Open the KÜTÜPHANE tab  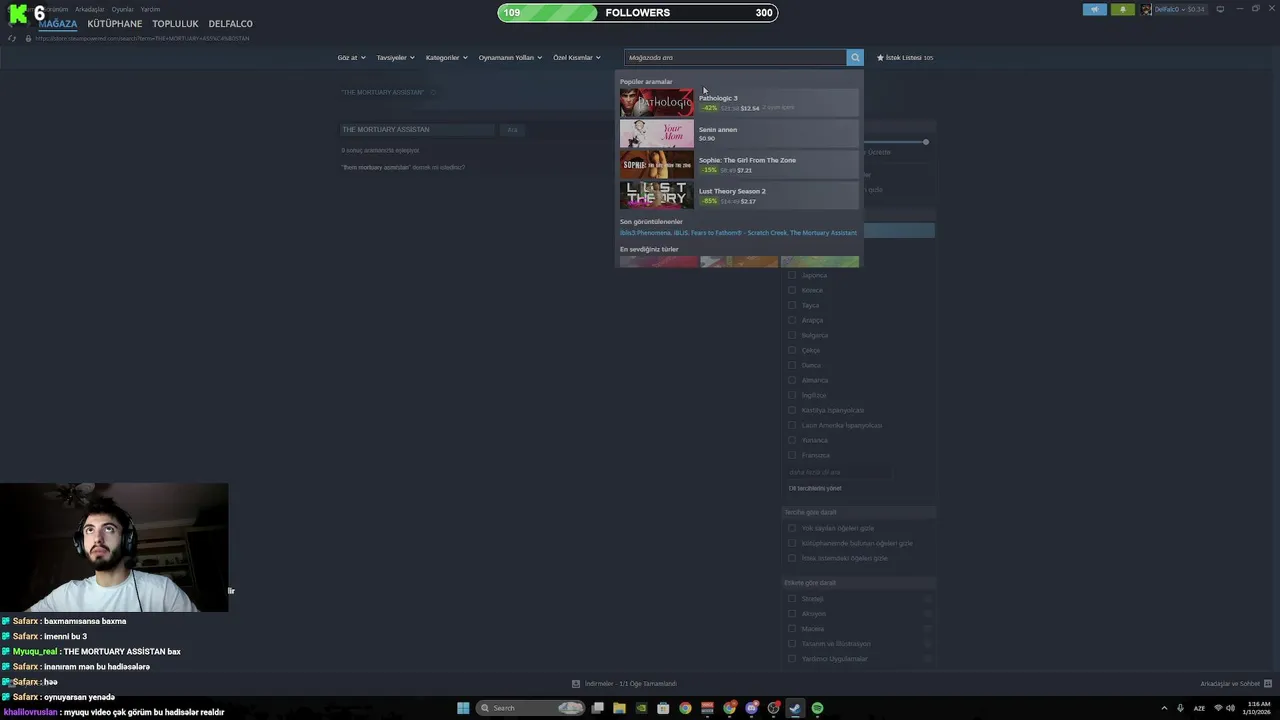click(x=115, y=23)
